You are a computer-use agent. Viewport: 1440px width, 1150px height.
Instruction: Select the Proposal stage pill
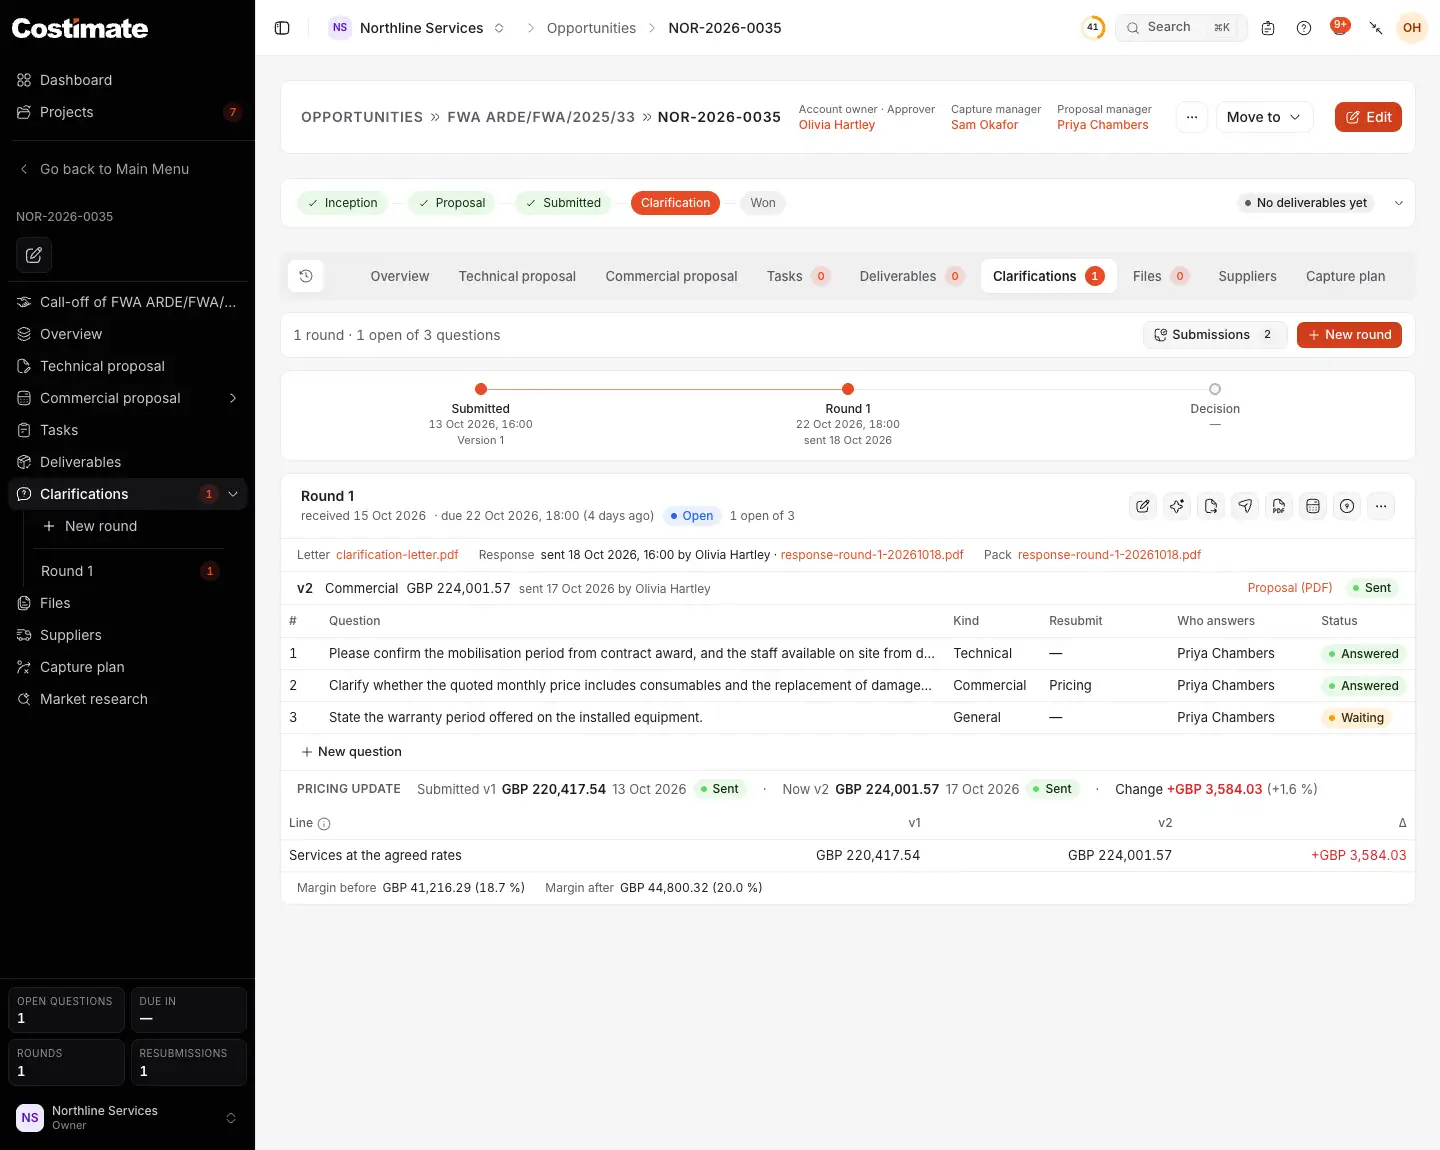451,203
